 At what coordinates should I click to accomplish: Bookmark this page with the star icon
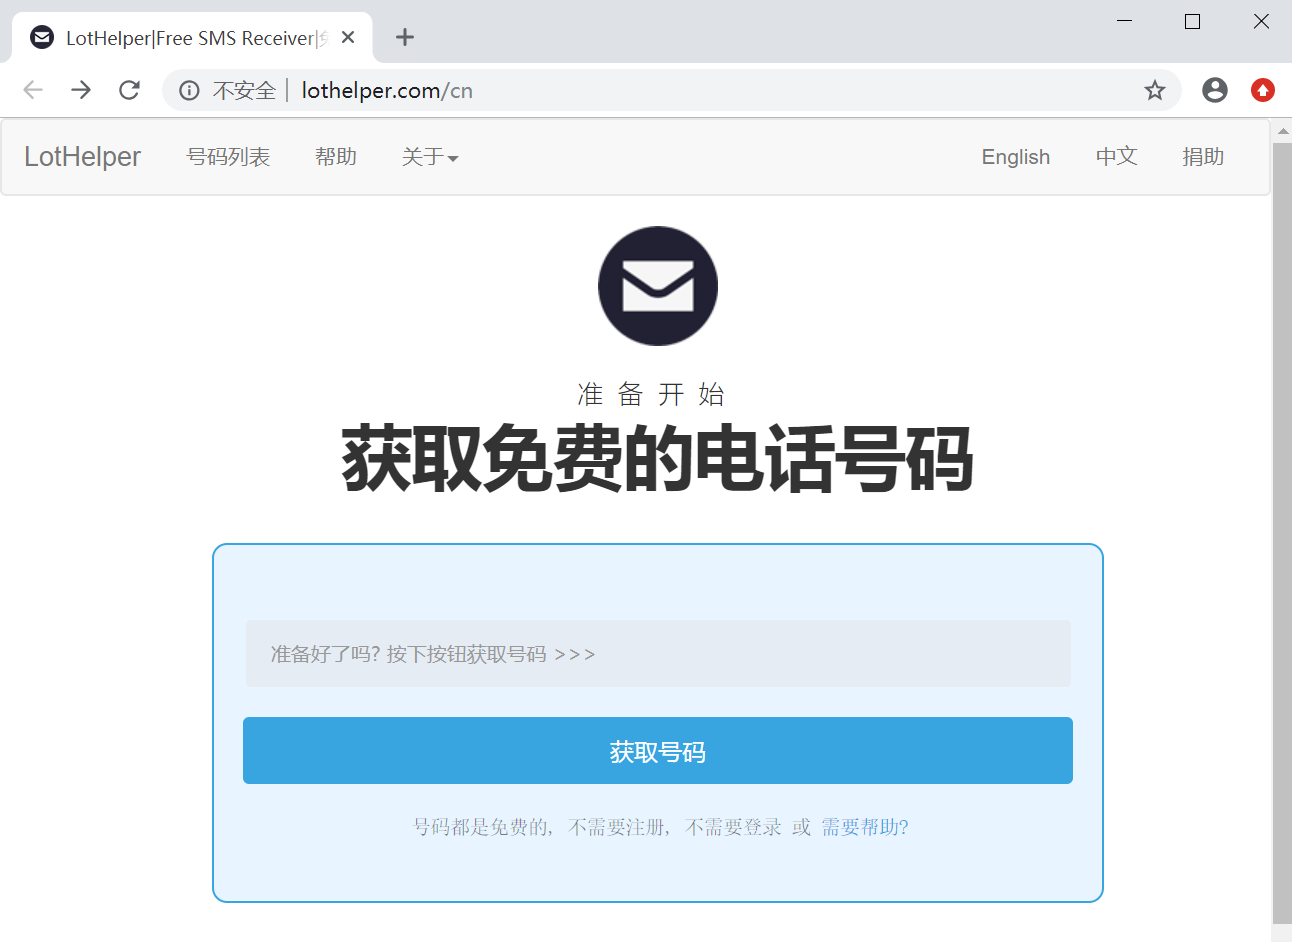[x=1155, y=90]
